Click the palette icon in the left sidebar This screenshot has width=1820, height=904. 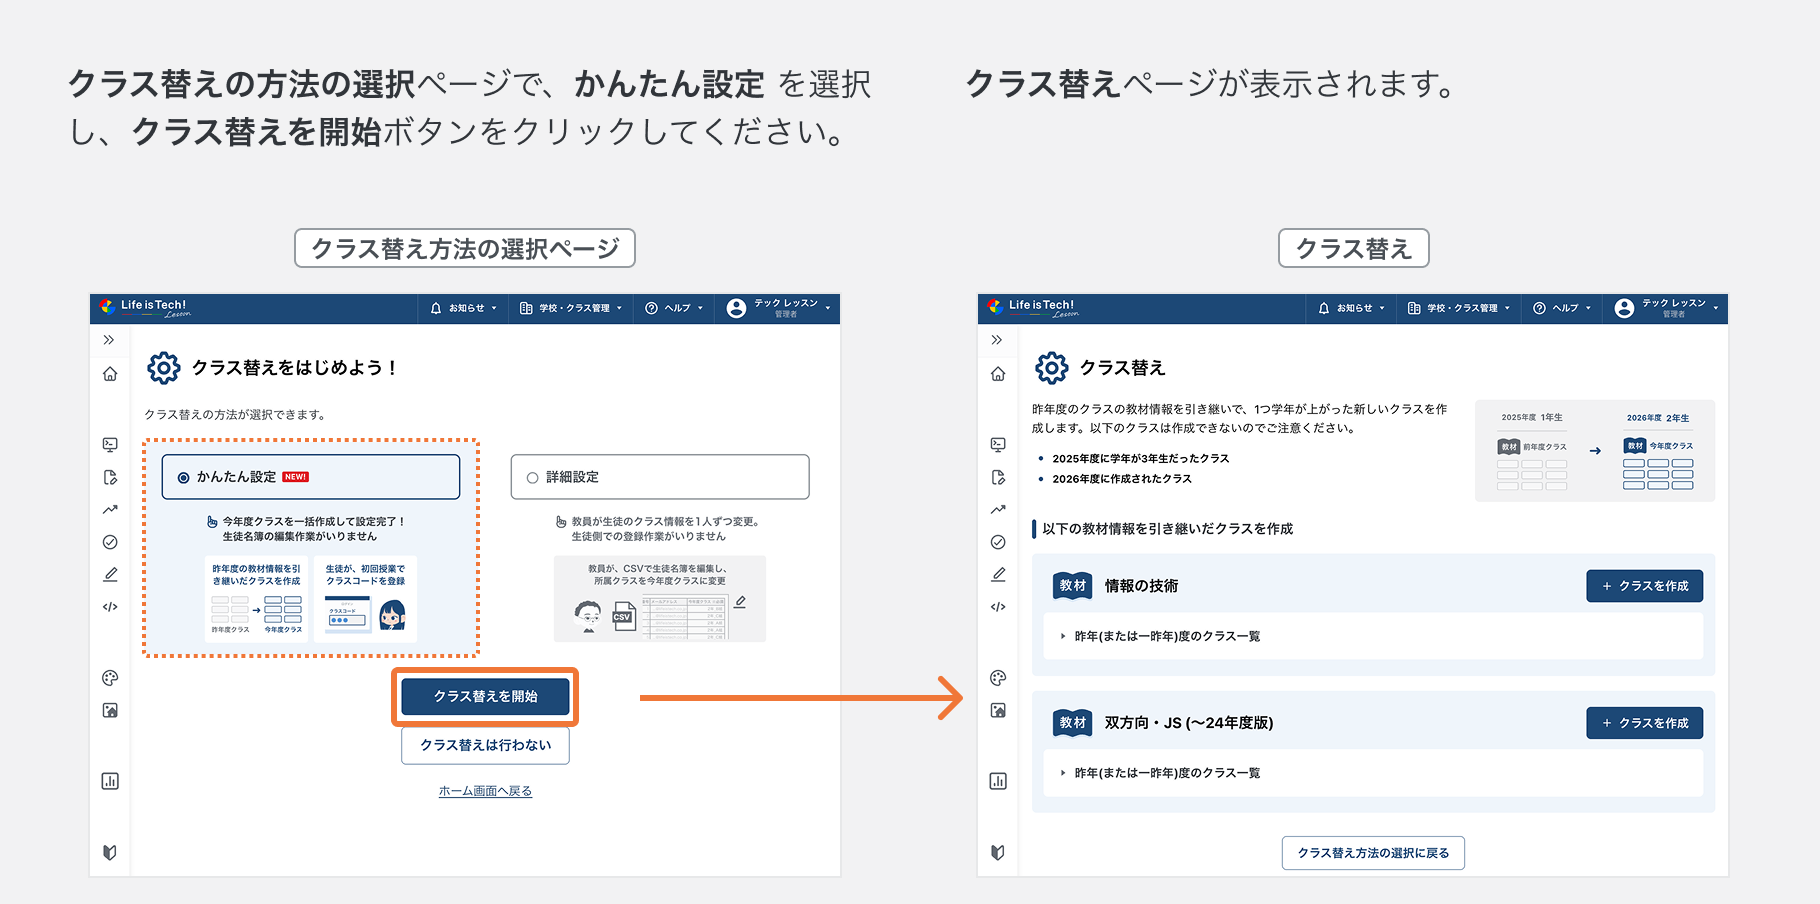[110, 678]
